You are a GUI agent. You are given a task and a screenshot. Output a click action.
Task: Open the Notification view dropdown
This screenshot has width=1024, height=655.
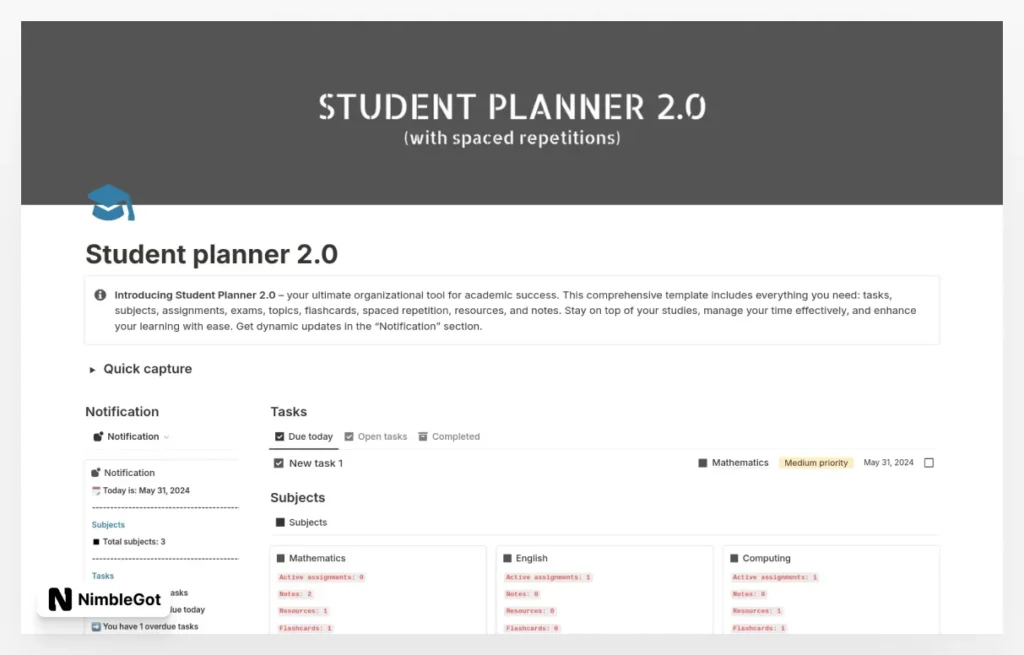[166, 437]
